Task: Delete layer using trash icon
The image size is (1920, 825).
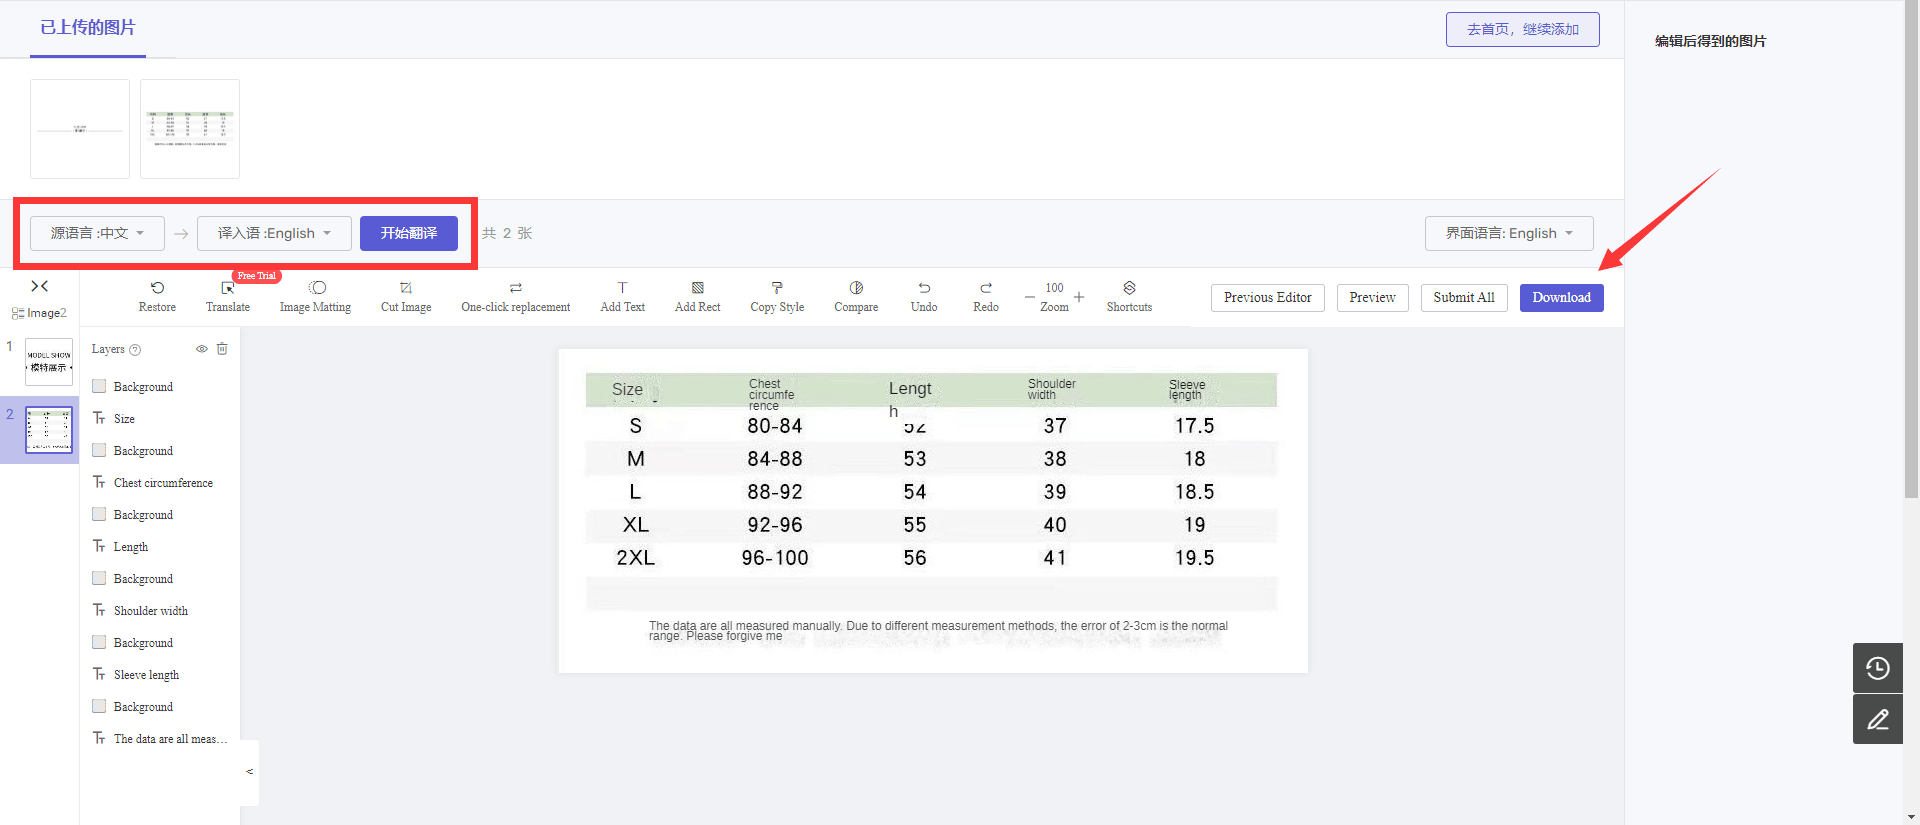Action: [x=222, y=349]
